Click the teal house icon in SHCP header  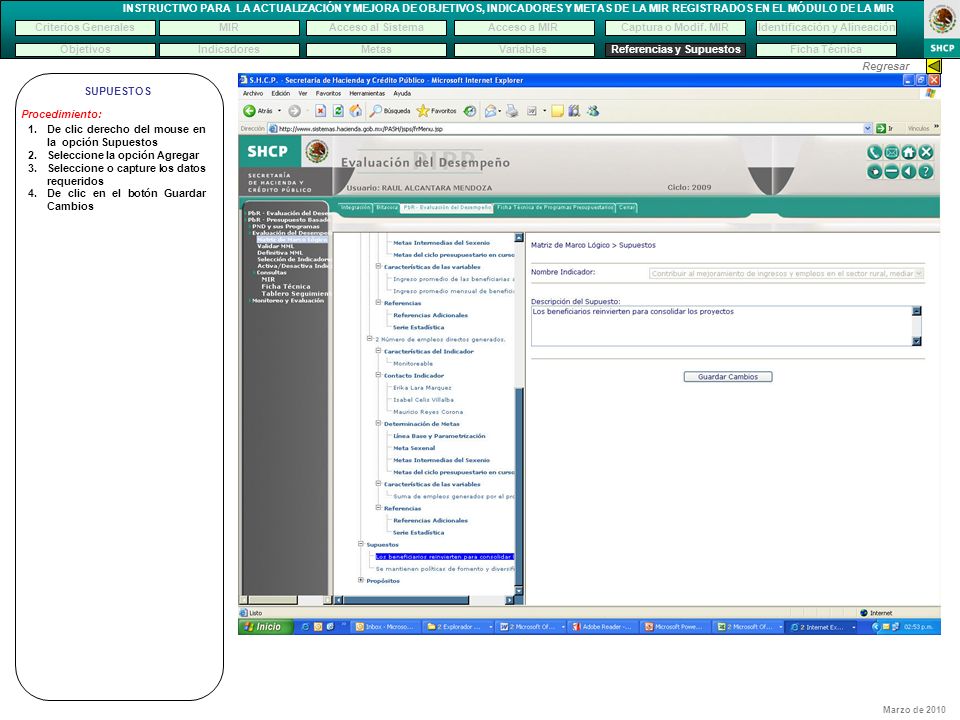pos(909,152)
